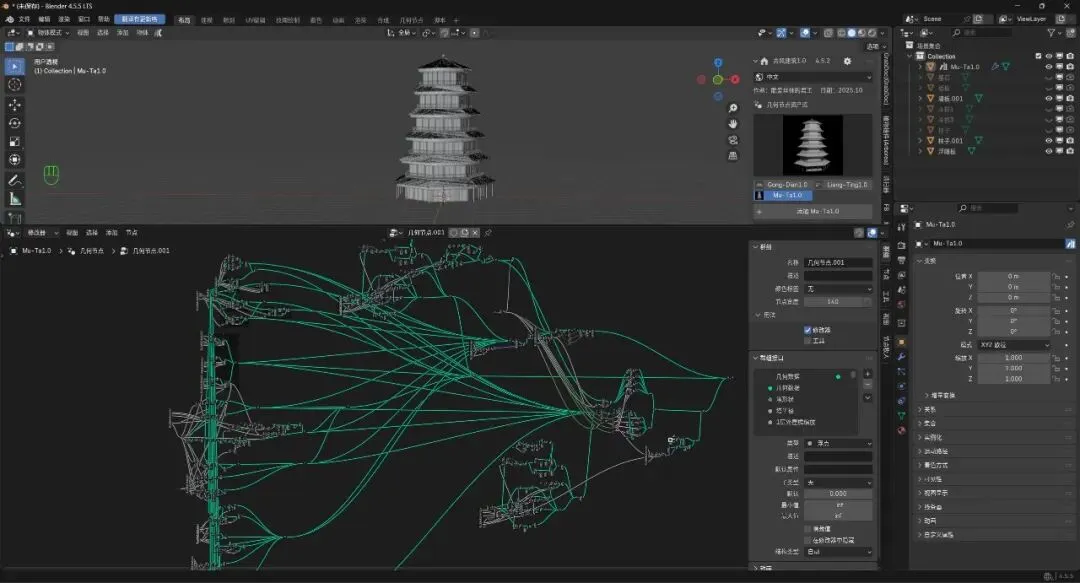
Task: Click the addon settings gear icon
Action: pos(847,61)
